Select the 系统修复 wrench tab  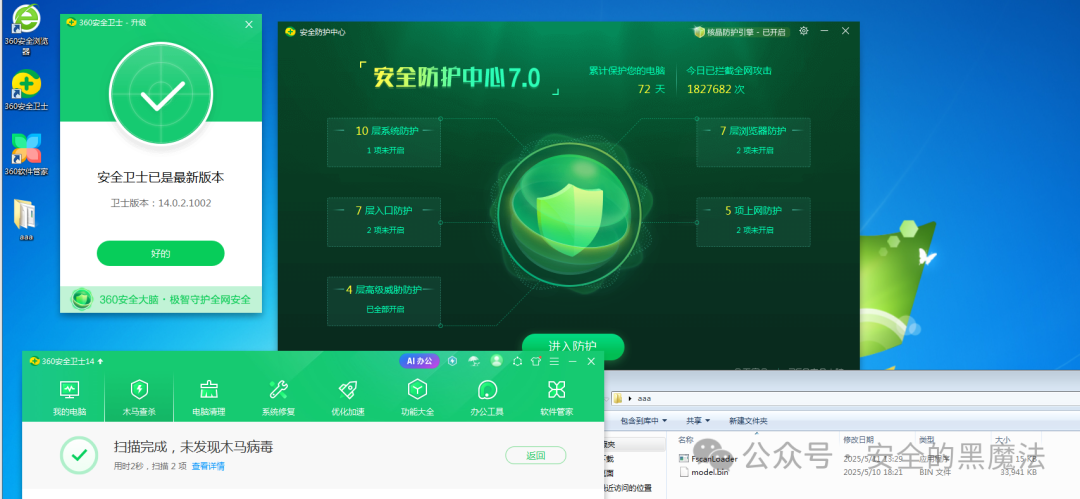pos(278,398)
